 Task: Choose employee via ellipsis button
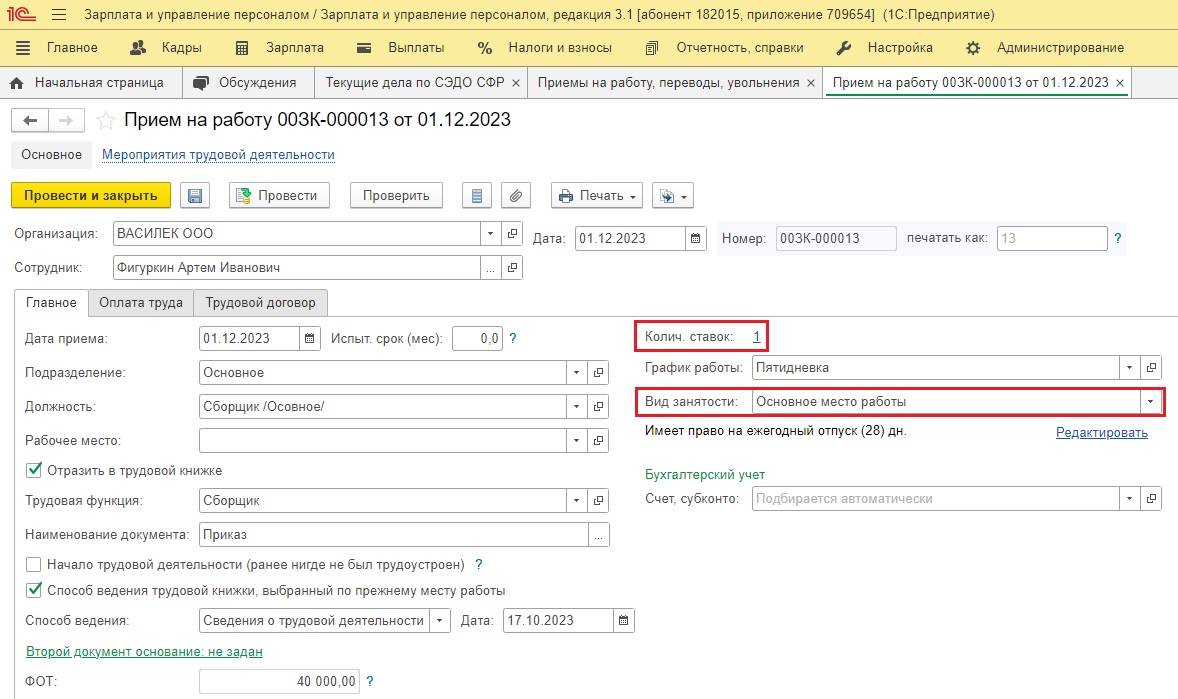(491, 268)
